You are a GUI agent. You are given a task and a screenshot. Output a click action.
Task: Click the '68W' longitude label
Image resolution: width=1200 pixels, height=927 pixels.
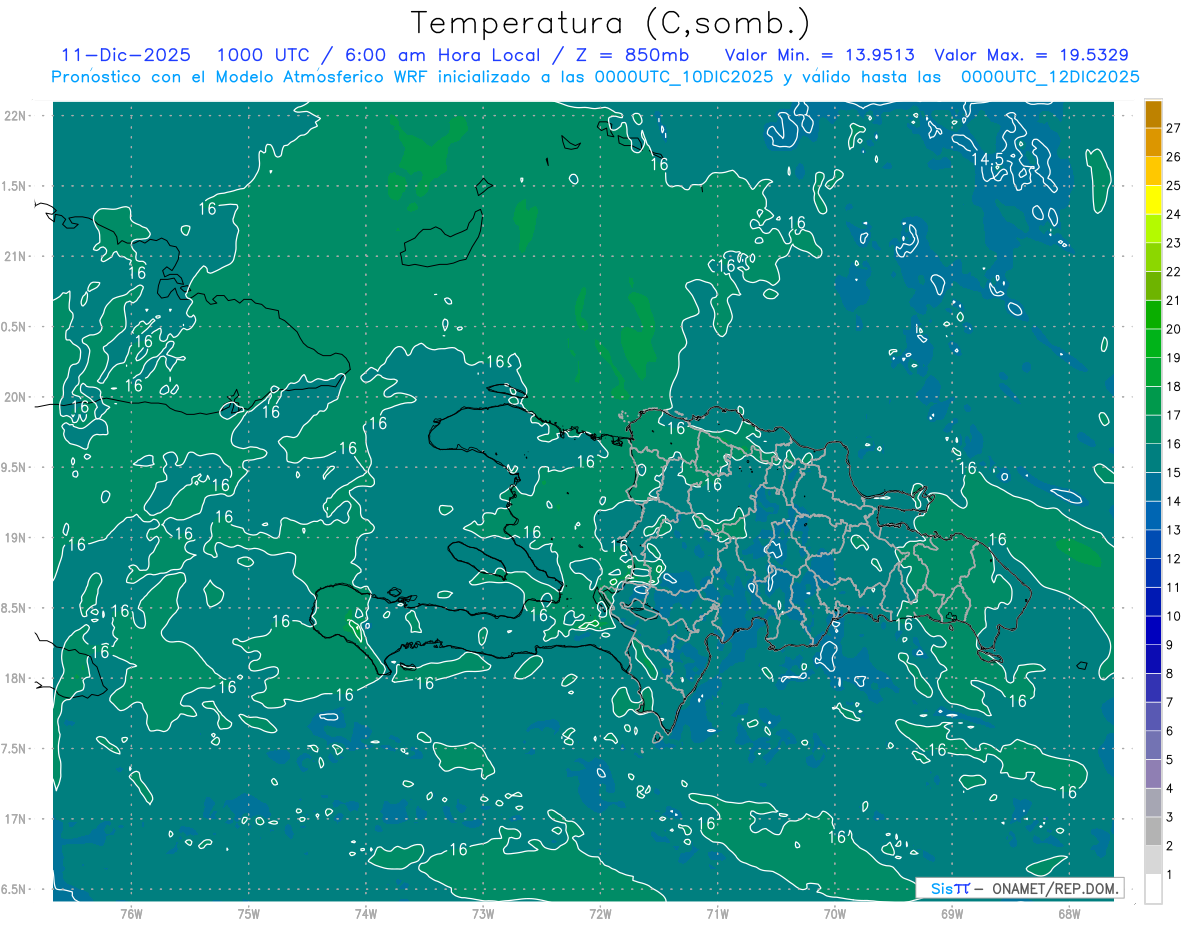tap(1069, 913)
